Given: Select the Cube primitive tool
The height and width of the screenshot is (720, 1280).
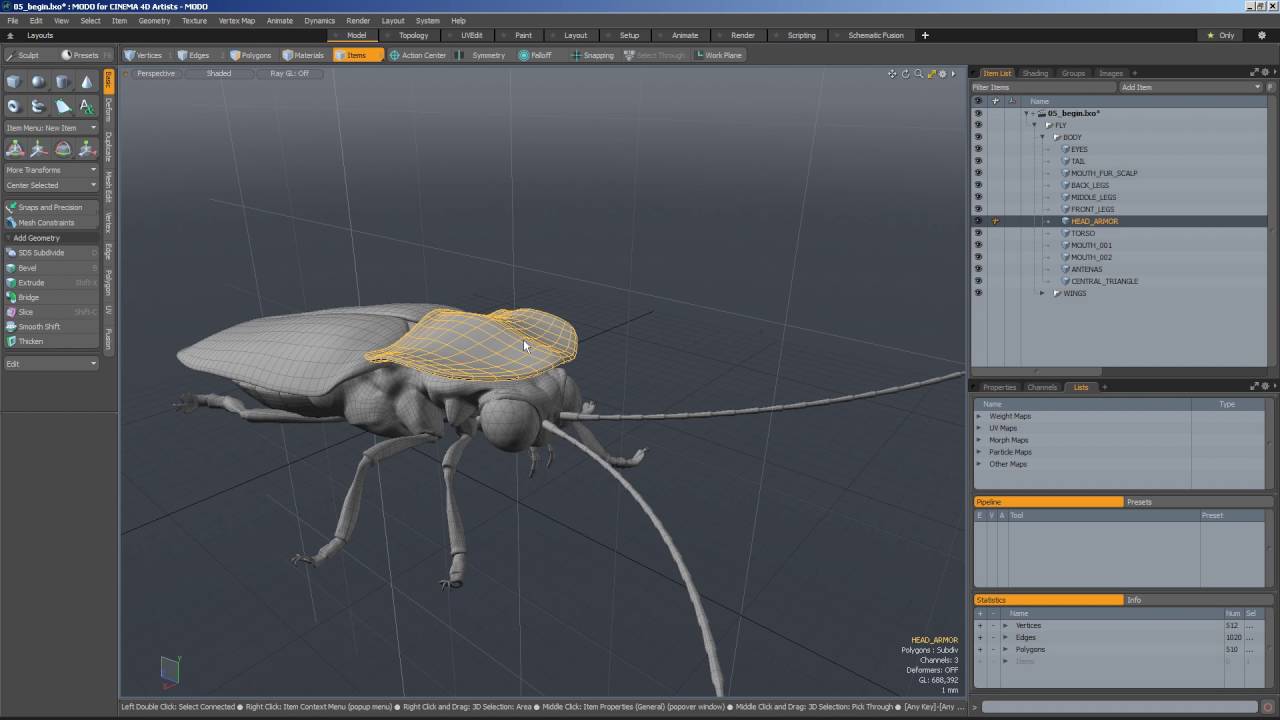Looking at the screenshot, I should pos(14,82).
